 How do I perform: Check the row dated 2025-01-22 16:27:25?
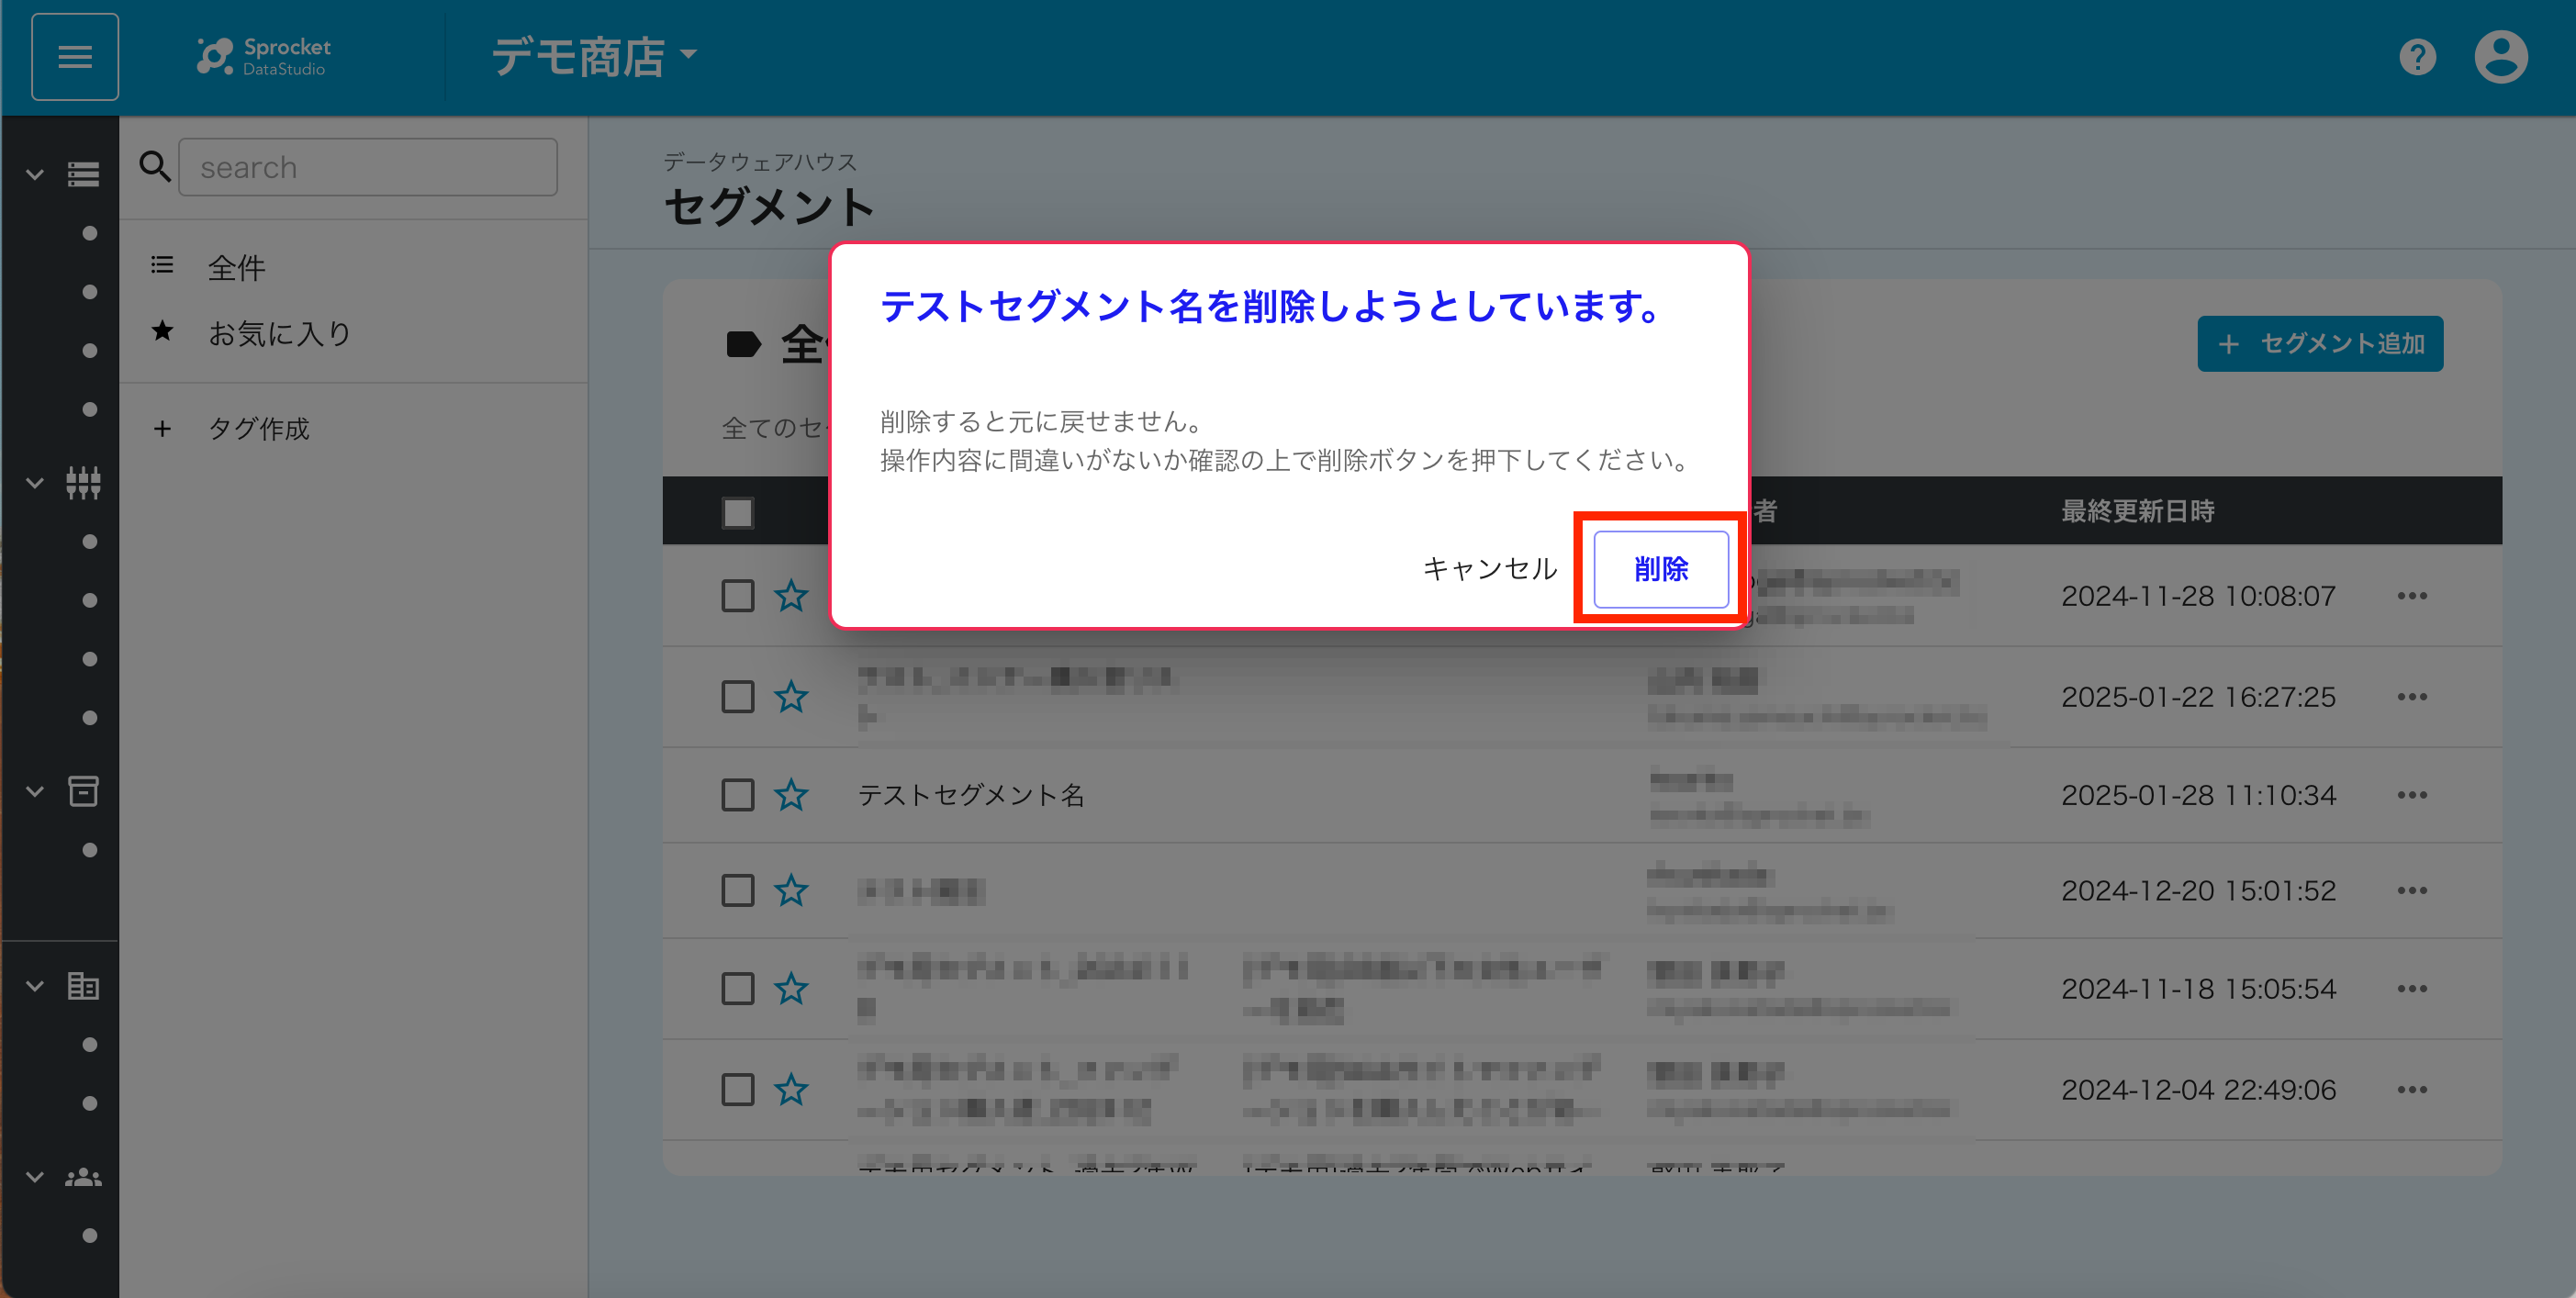pyautogui.click(x=738, y=697)
